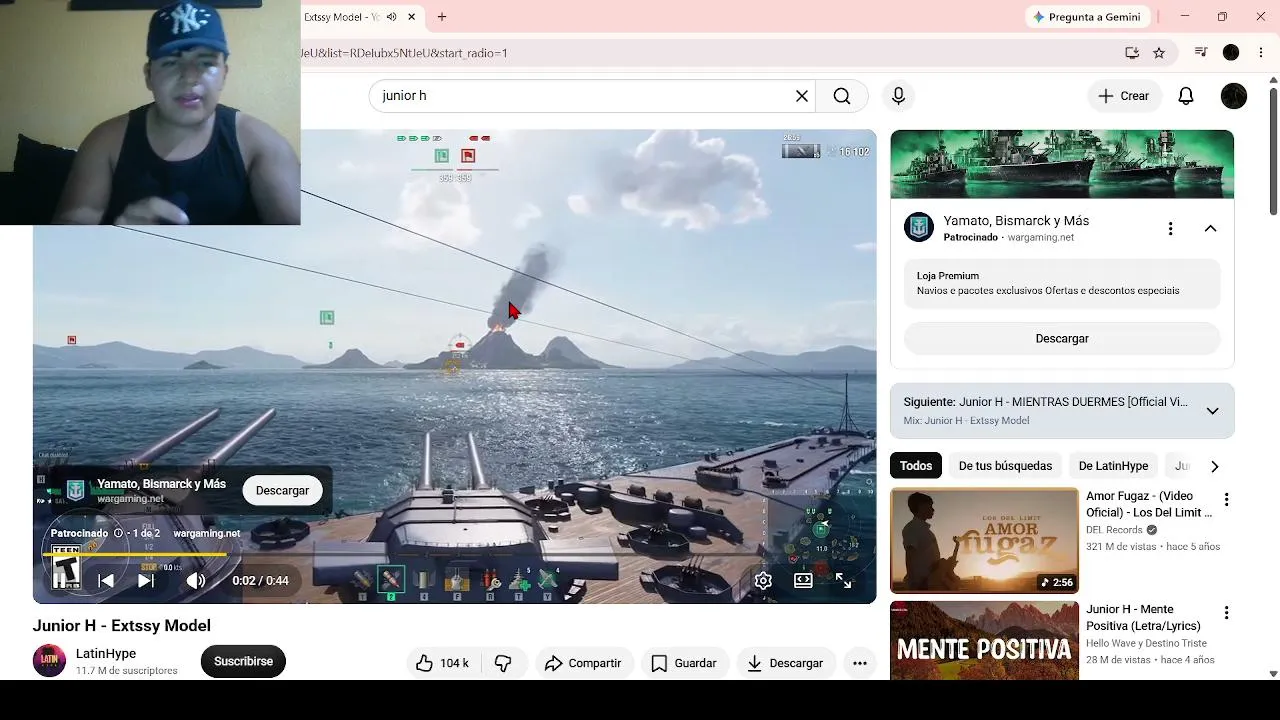The image size is (1280, 720).
Task: Open more actions below the video
Action: [860, 663]
